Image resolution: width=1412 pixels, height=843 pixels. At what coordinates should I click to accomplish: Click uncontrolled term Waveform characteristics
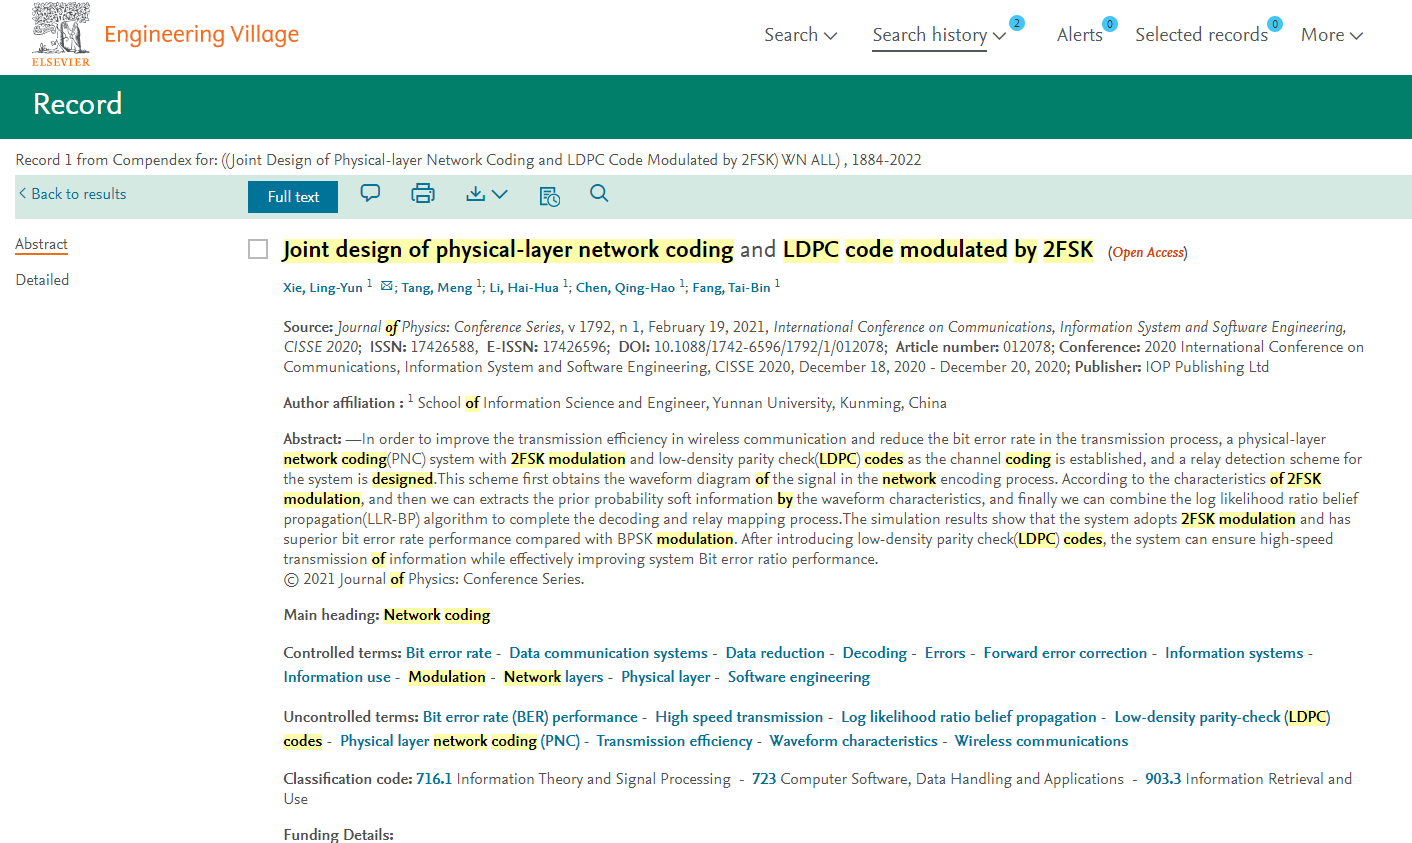tap(854, 741)
